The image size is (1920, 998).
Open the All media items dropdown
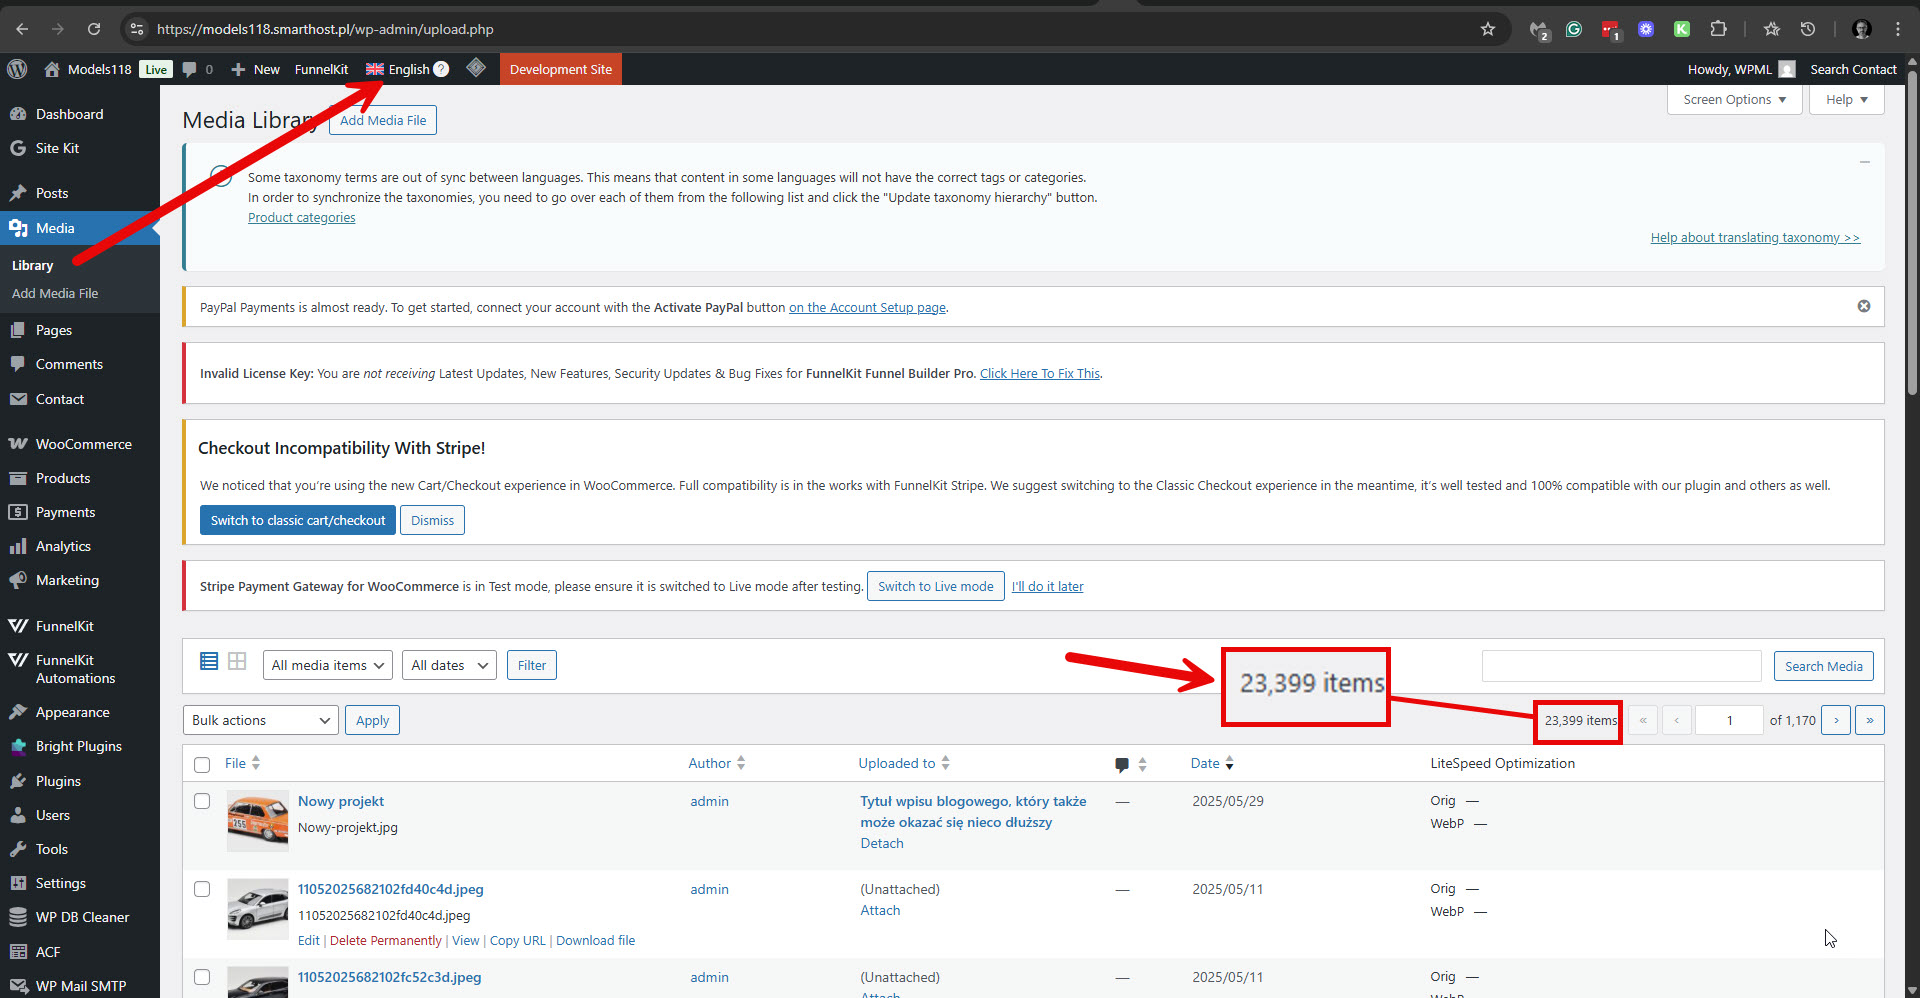tap(328, 665)
